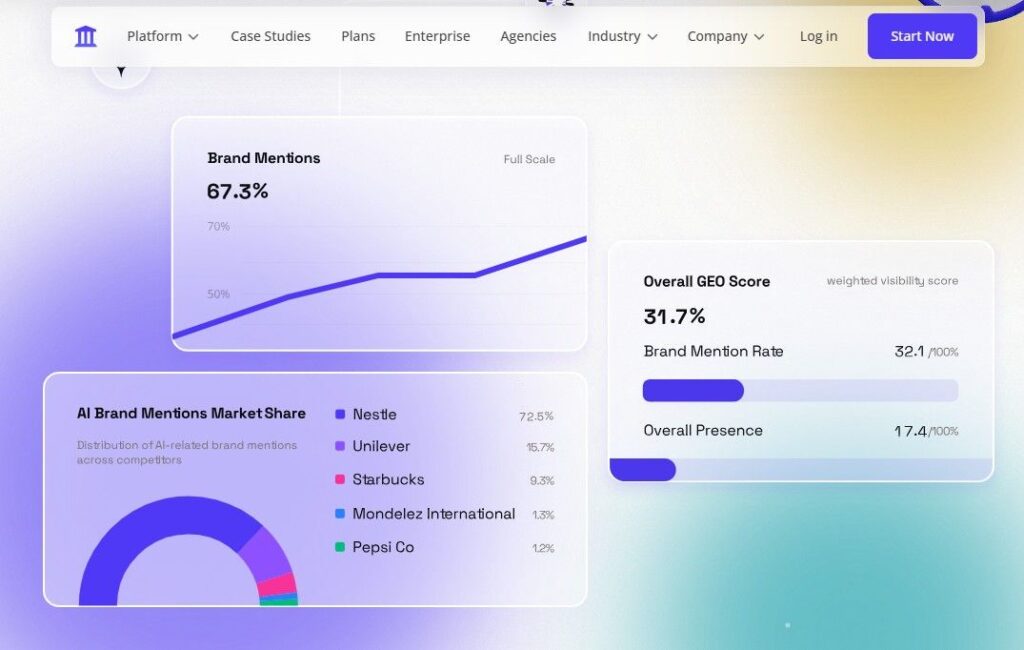Screen dimensions: 1024x650
Task: Go to the Plans menu item
Action: coord(358,37)
